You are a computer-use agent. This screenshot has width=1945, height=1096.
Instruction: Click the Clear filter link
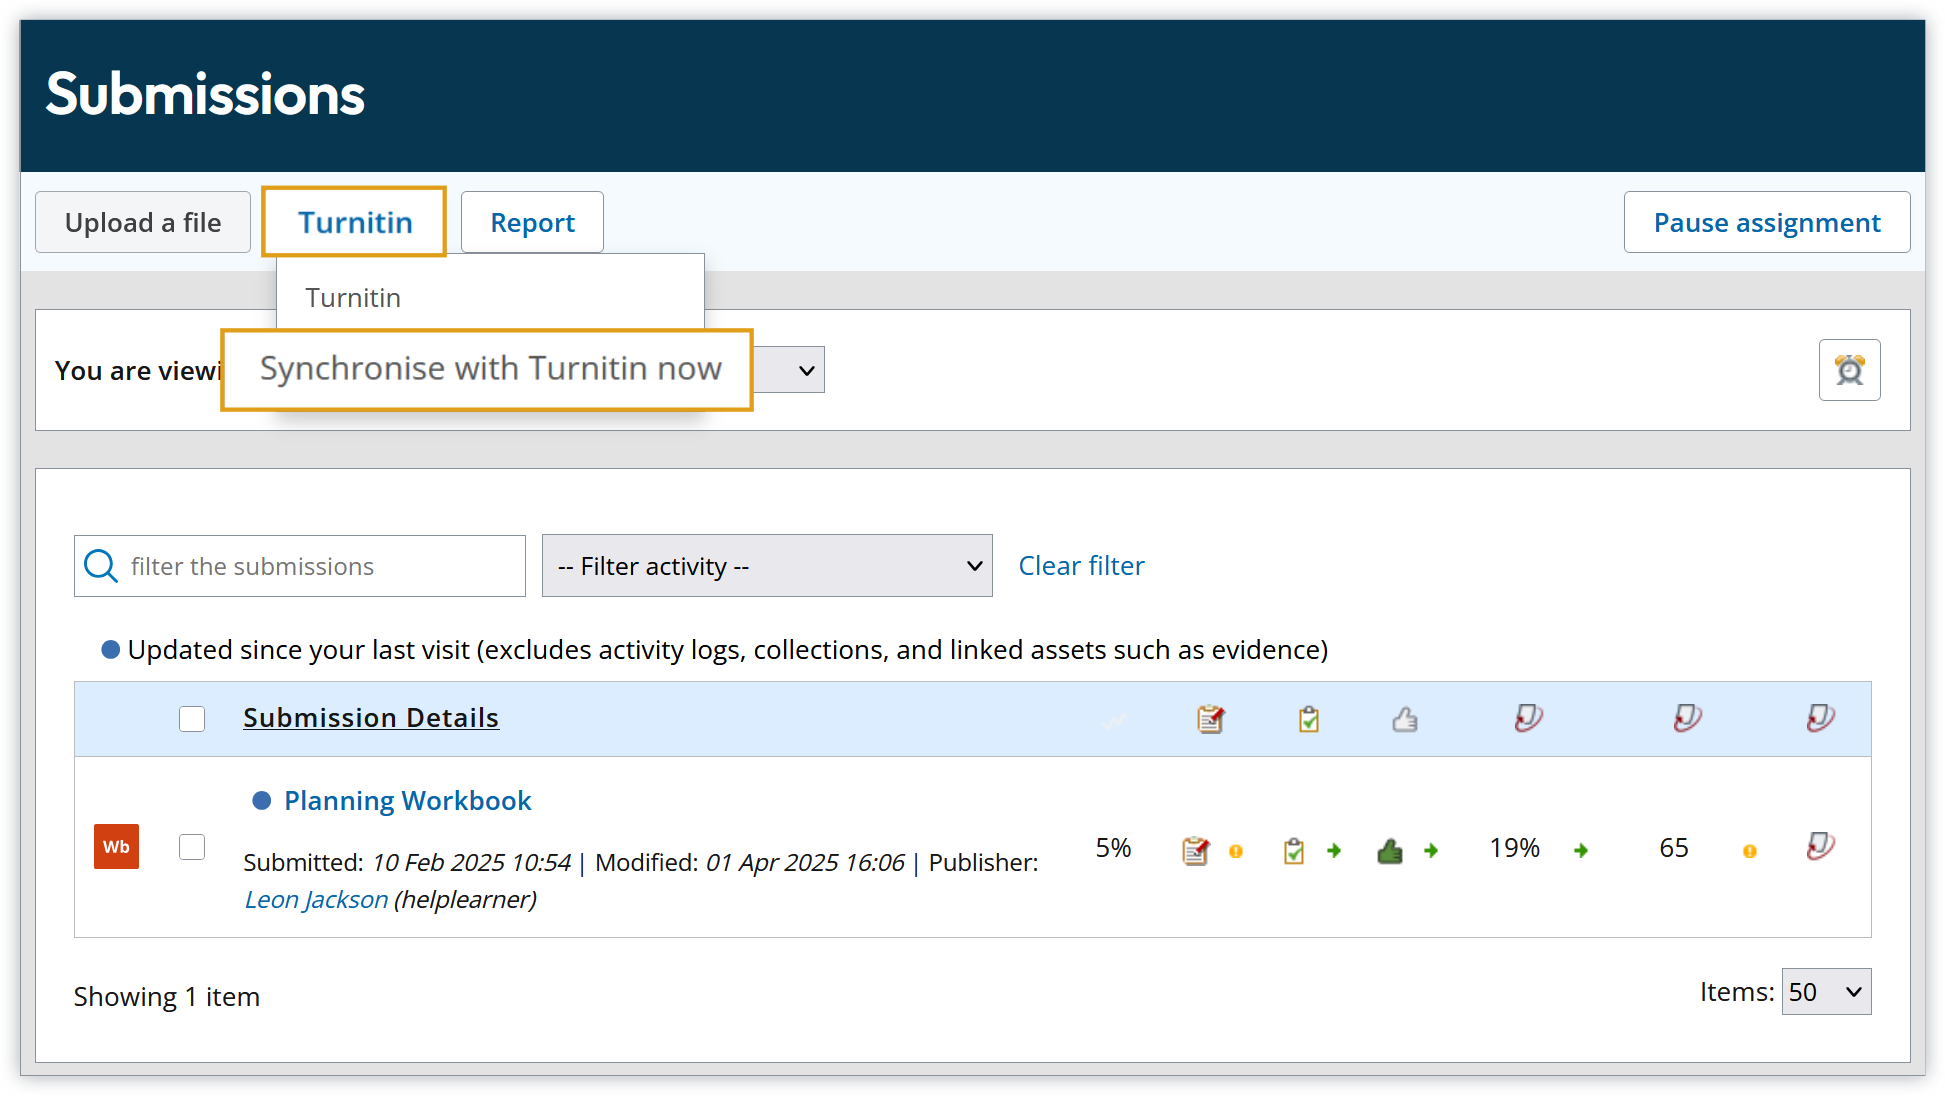coord(1081,566)
